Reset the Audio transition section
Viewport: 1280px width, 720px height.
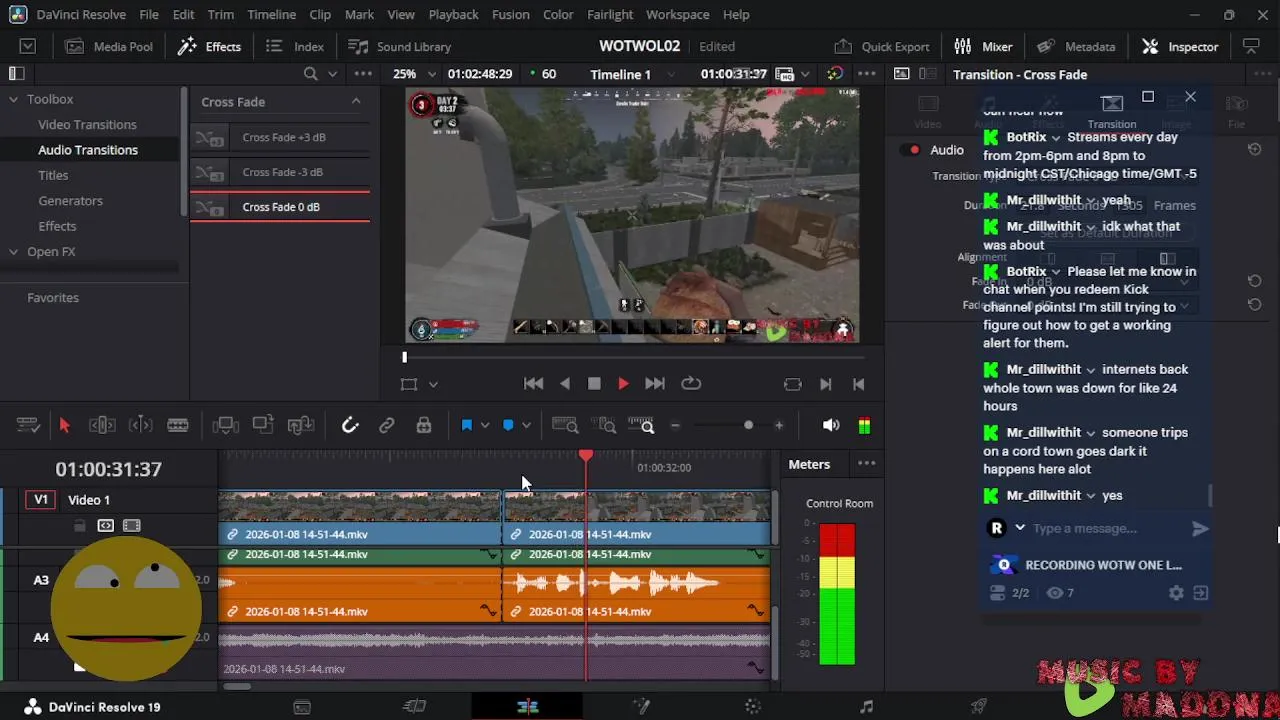1254,150
